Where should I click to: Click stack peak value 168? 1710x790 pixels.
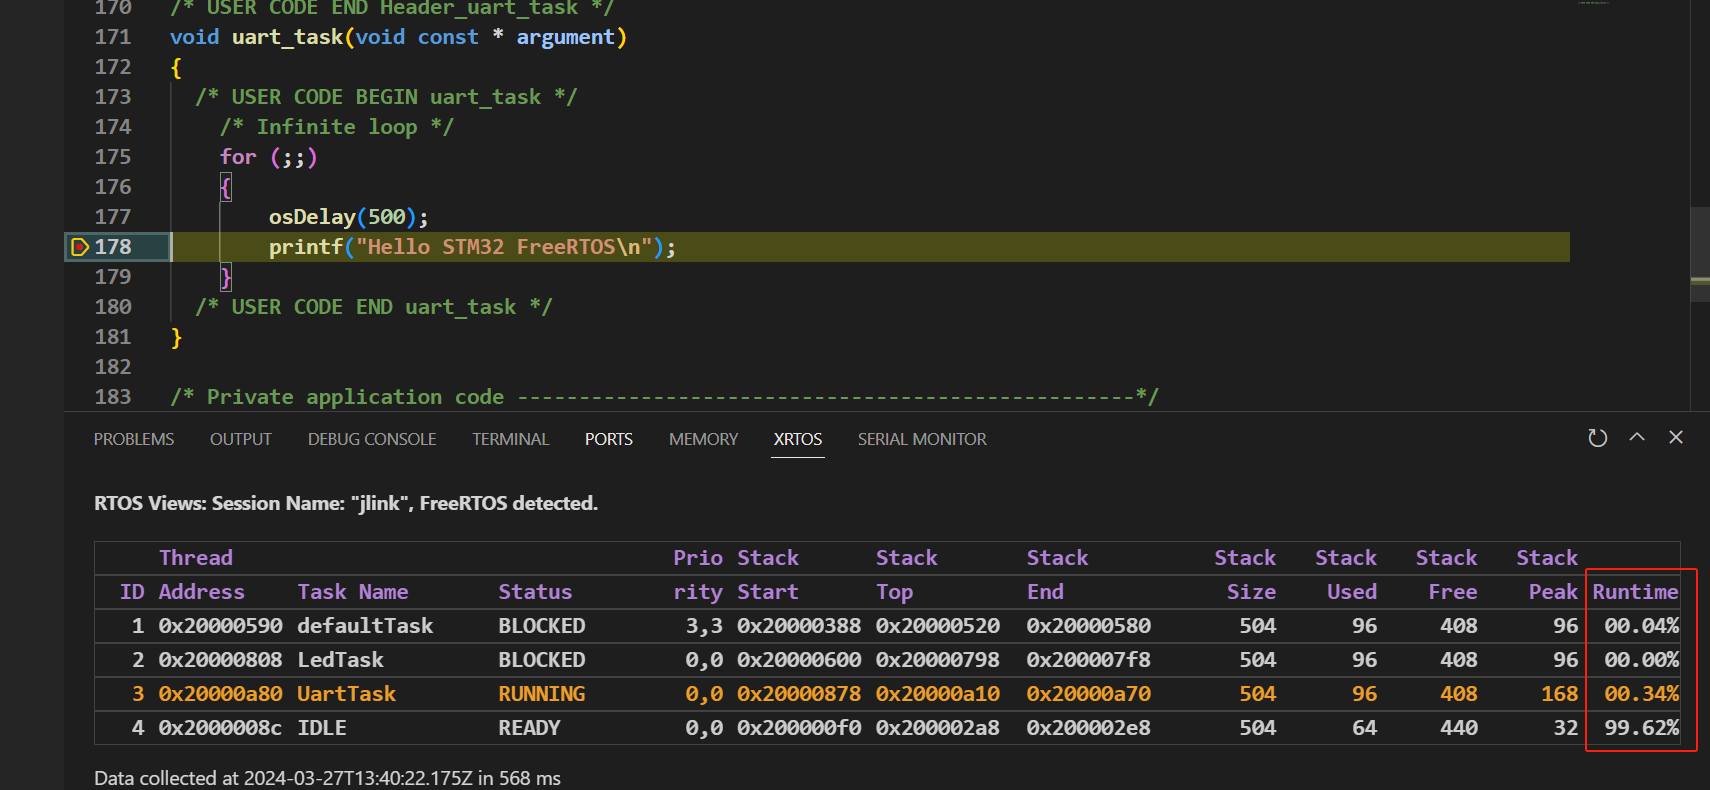pyautogui.click(x=1559, y=694)
